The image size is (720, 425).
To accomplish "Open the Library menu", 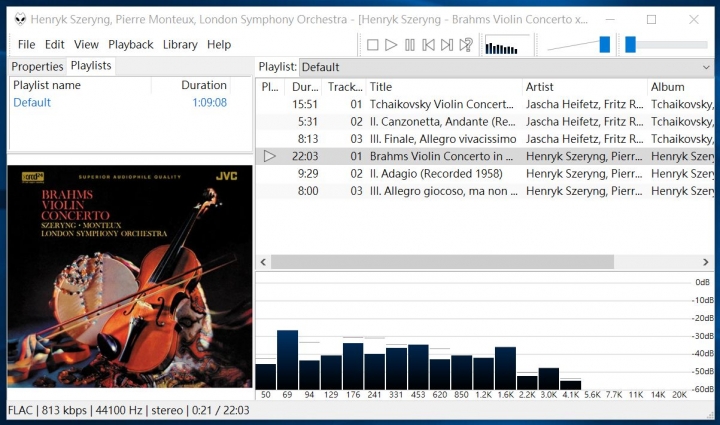I will point(180,45).
